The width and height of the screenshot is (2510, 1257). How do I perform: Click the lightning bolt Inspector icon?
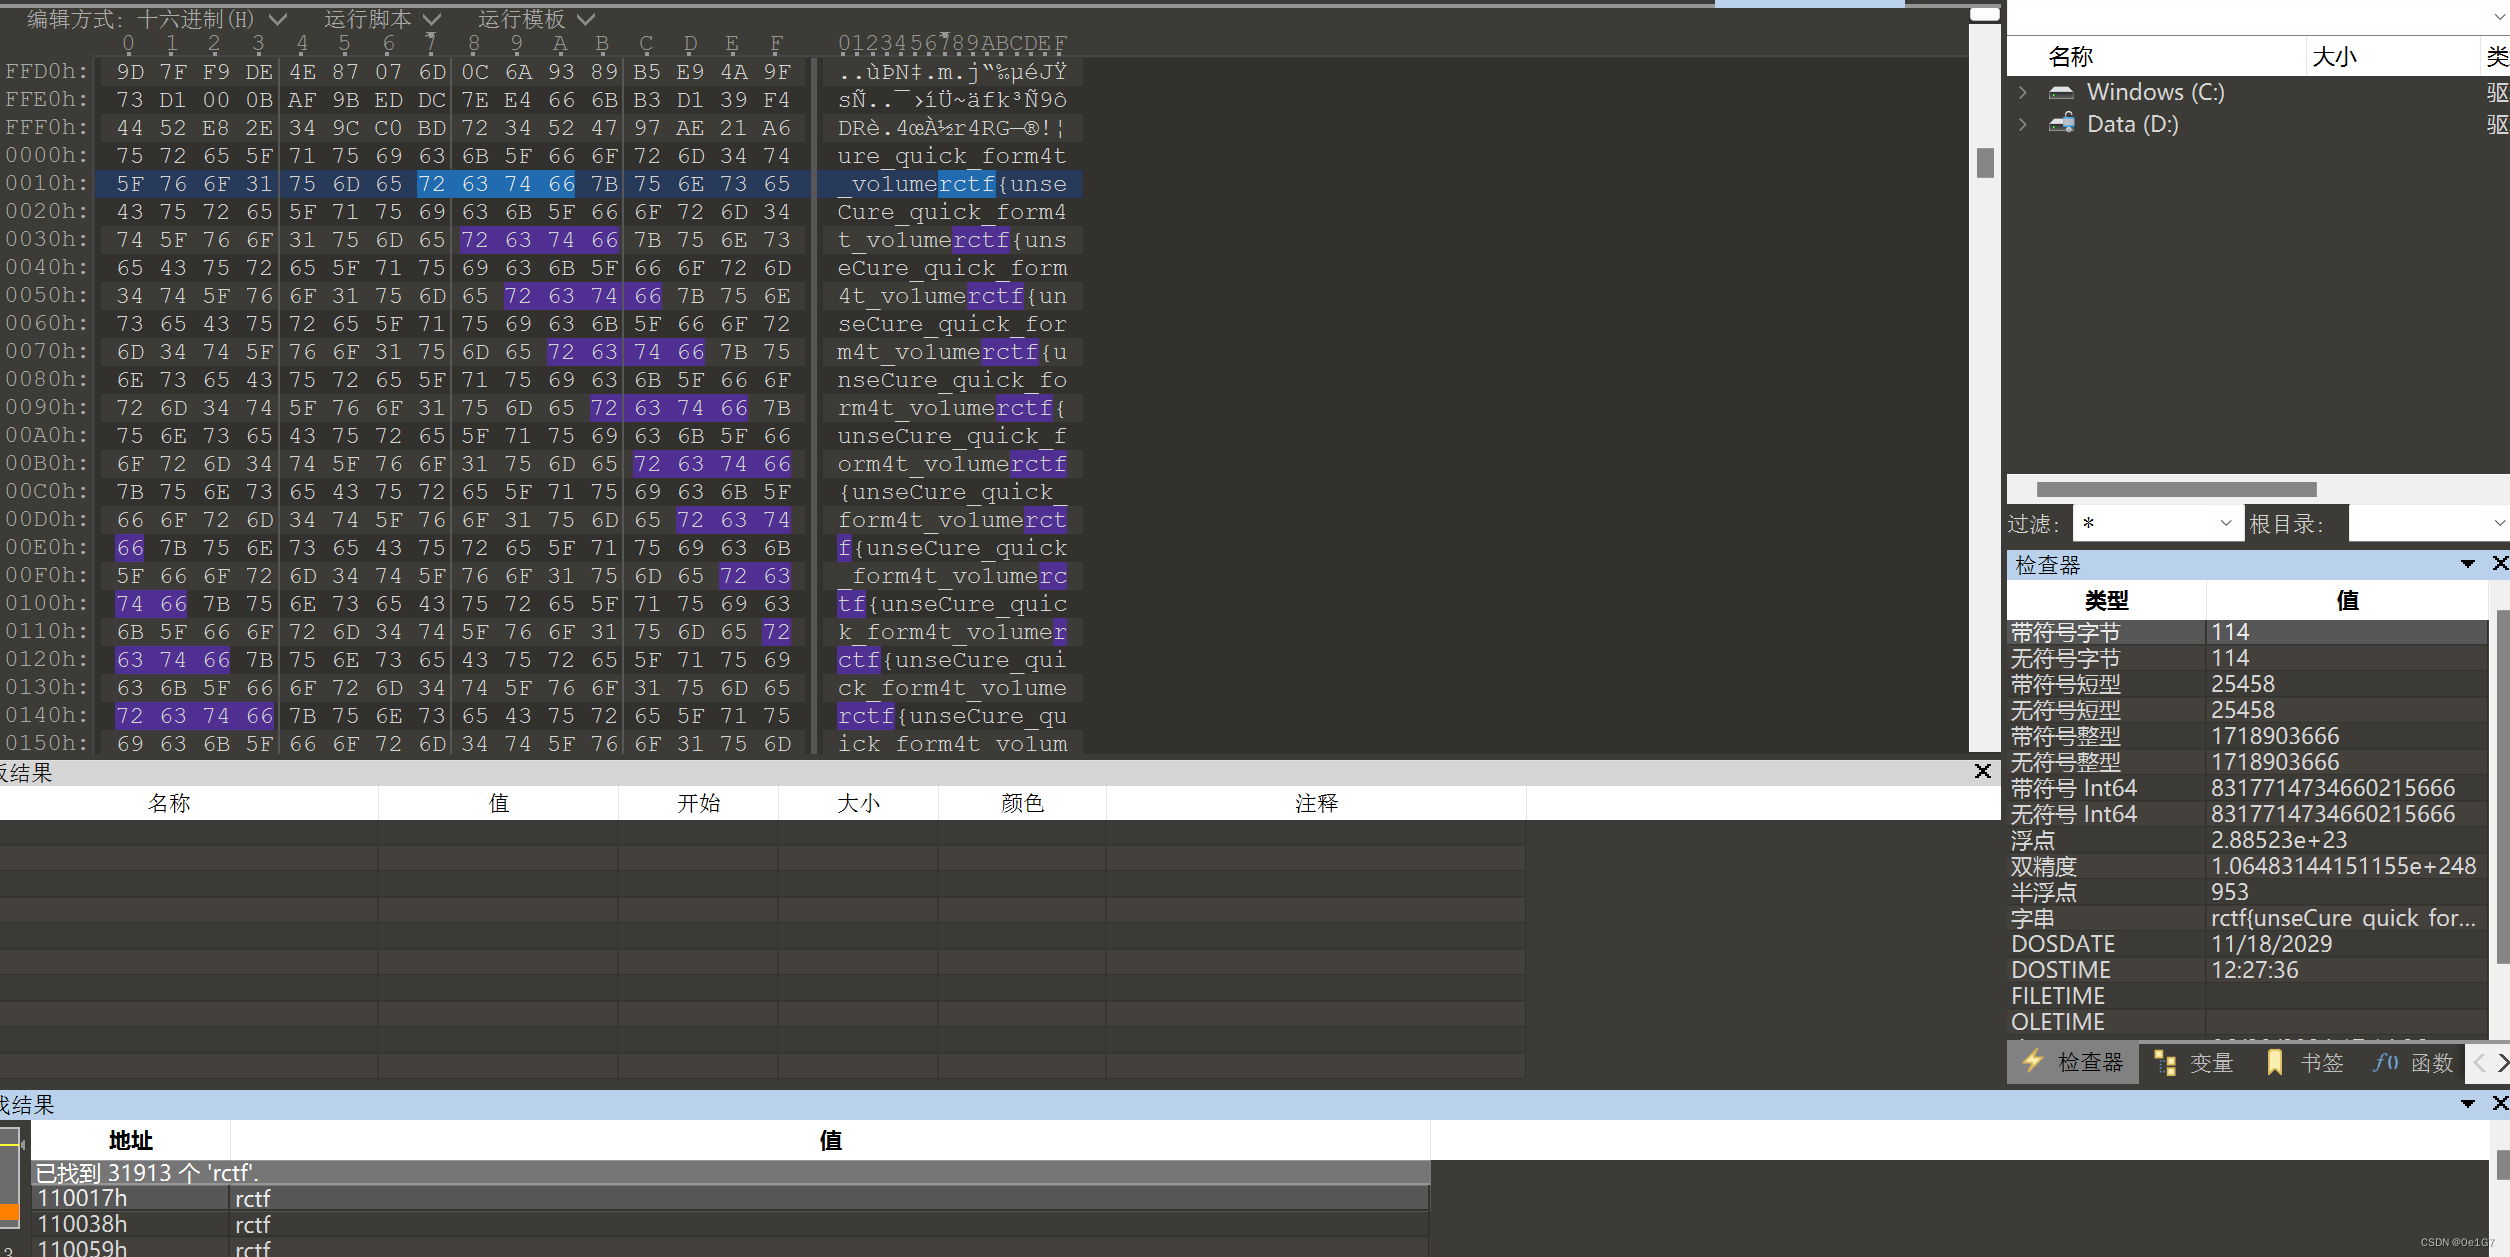[x=2033, y=1063]
